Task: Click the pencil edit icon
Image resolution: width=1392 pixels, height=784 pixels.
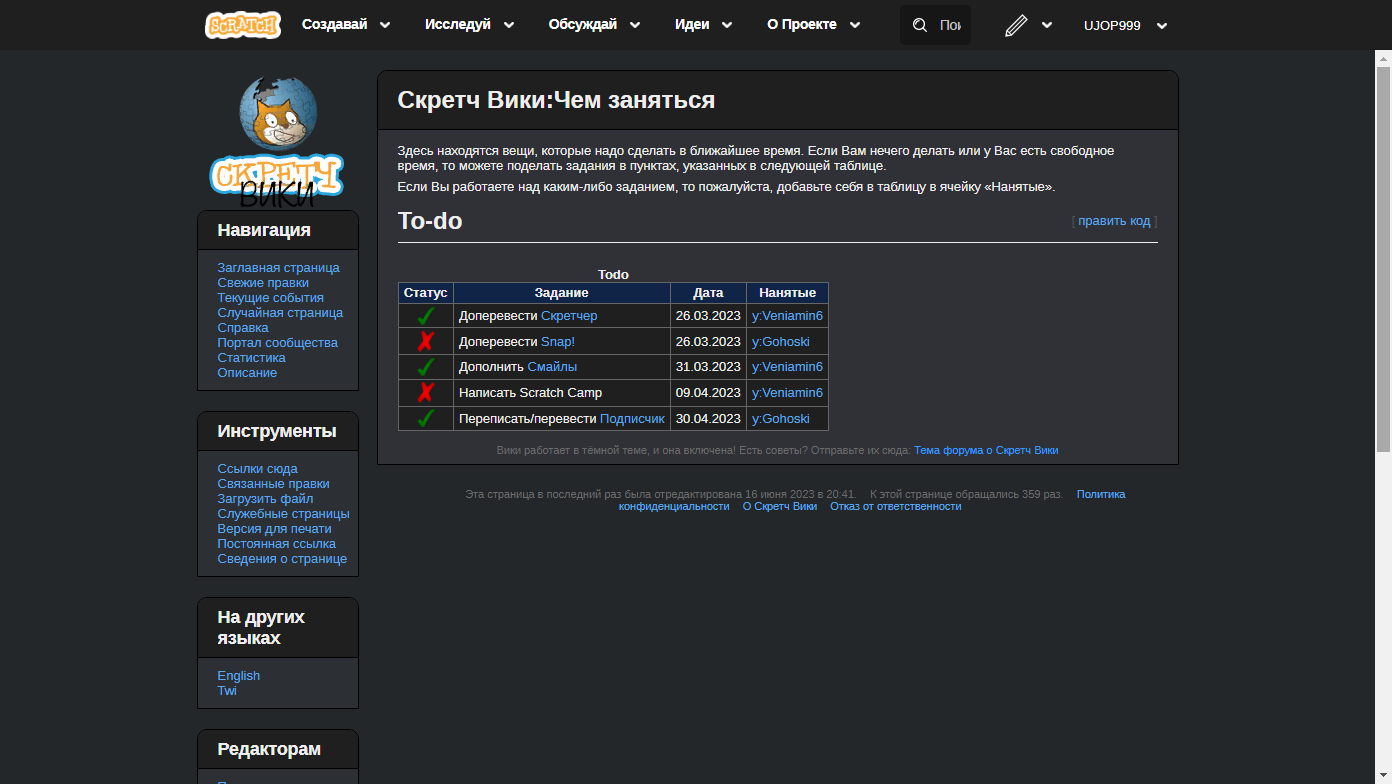Action: pos(1016,25)
